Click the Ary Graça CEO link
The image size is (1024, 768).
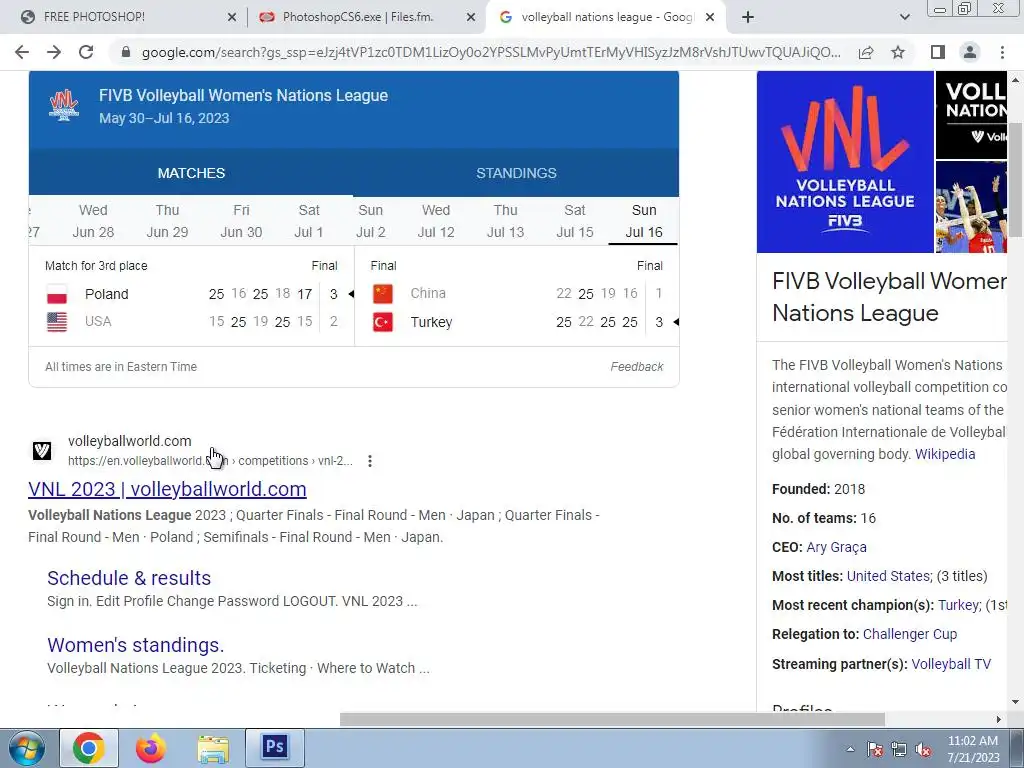pos(837,547)
